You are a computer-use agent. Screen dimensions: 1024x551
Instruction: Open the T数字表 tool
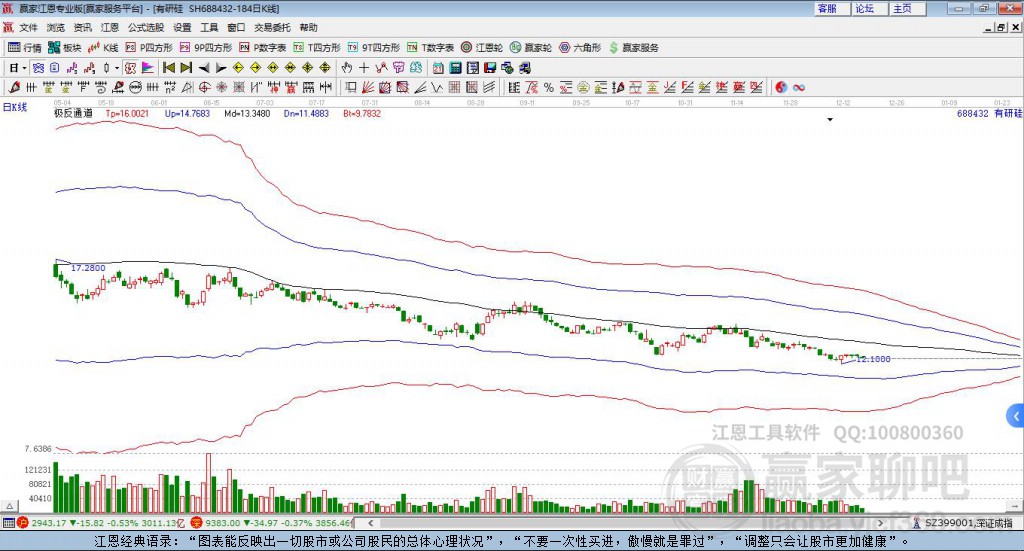coord(430,48)
